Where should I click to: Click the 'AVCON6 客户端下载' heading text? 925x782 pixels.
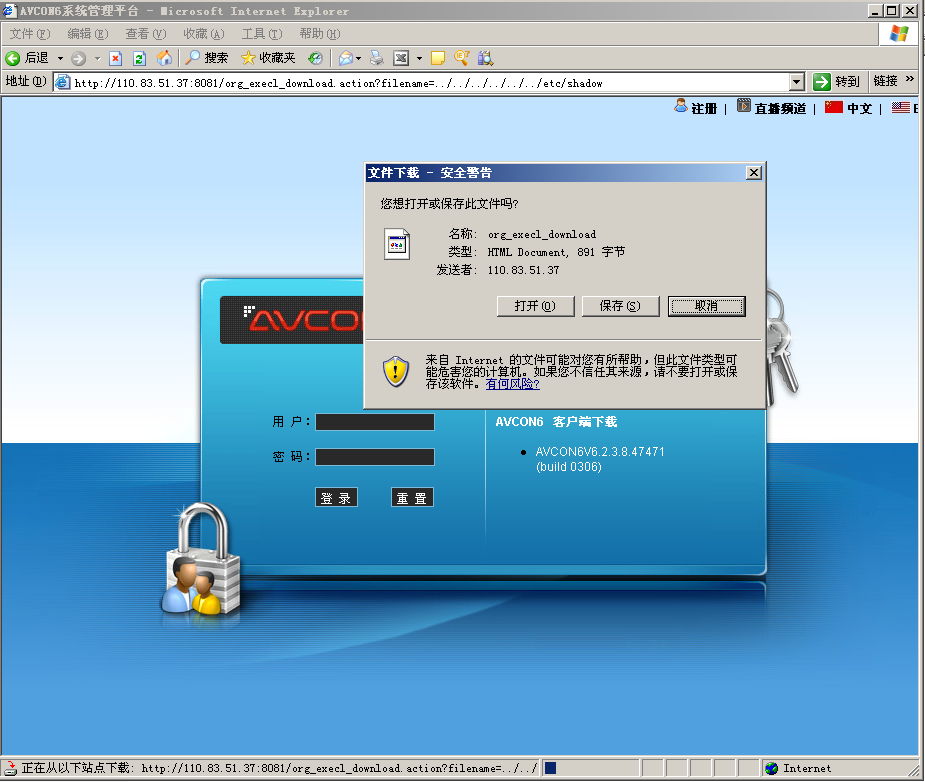click(x=556, y=422)
